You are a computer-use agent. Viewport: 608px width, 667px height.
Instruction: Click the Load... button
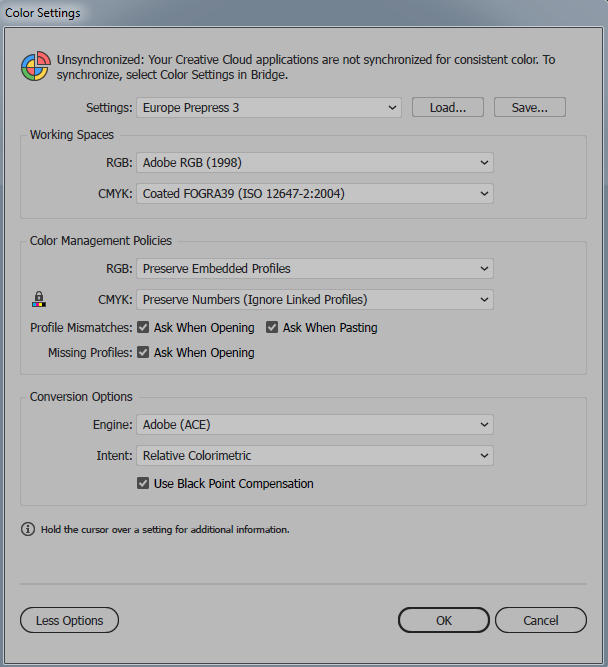pyautogui.click(x=448, y=107)
